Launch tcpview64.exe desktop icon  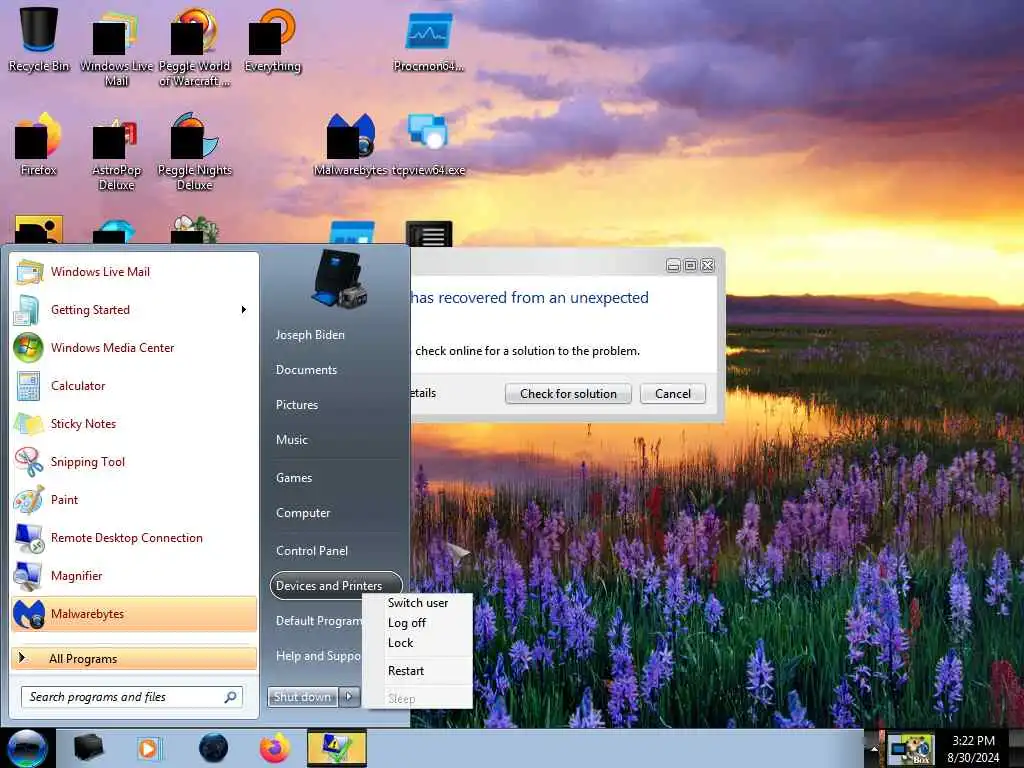(428, 145)
